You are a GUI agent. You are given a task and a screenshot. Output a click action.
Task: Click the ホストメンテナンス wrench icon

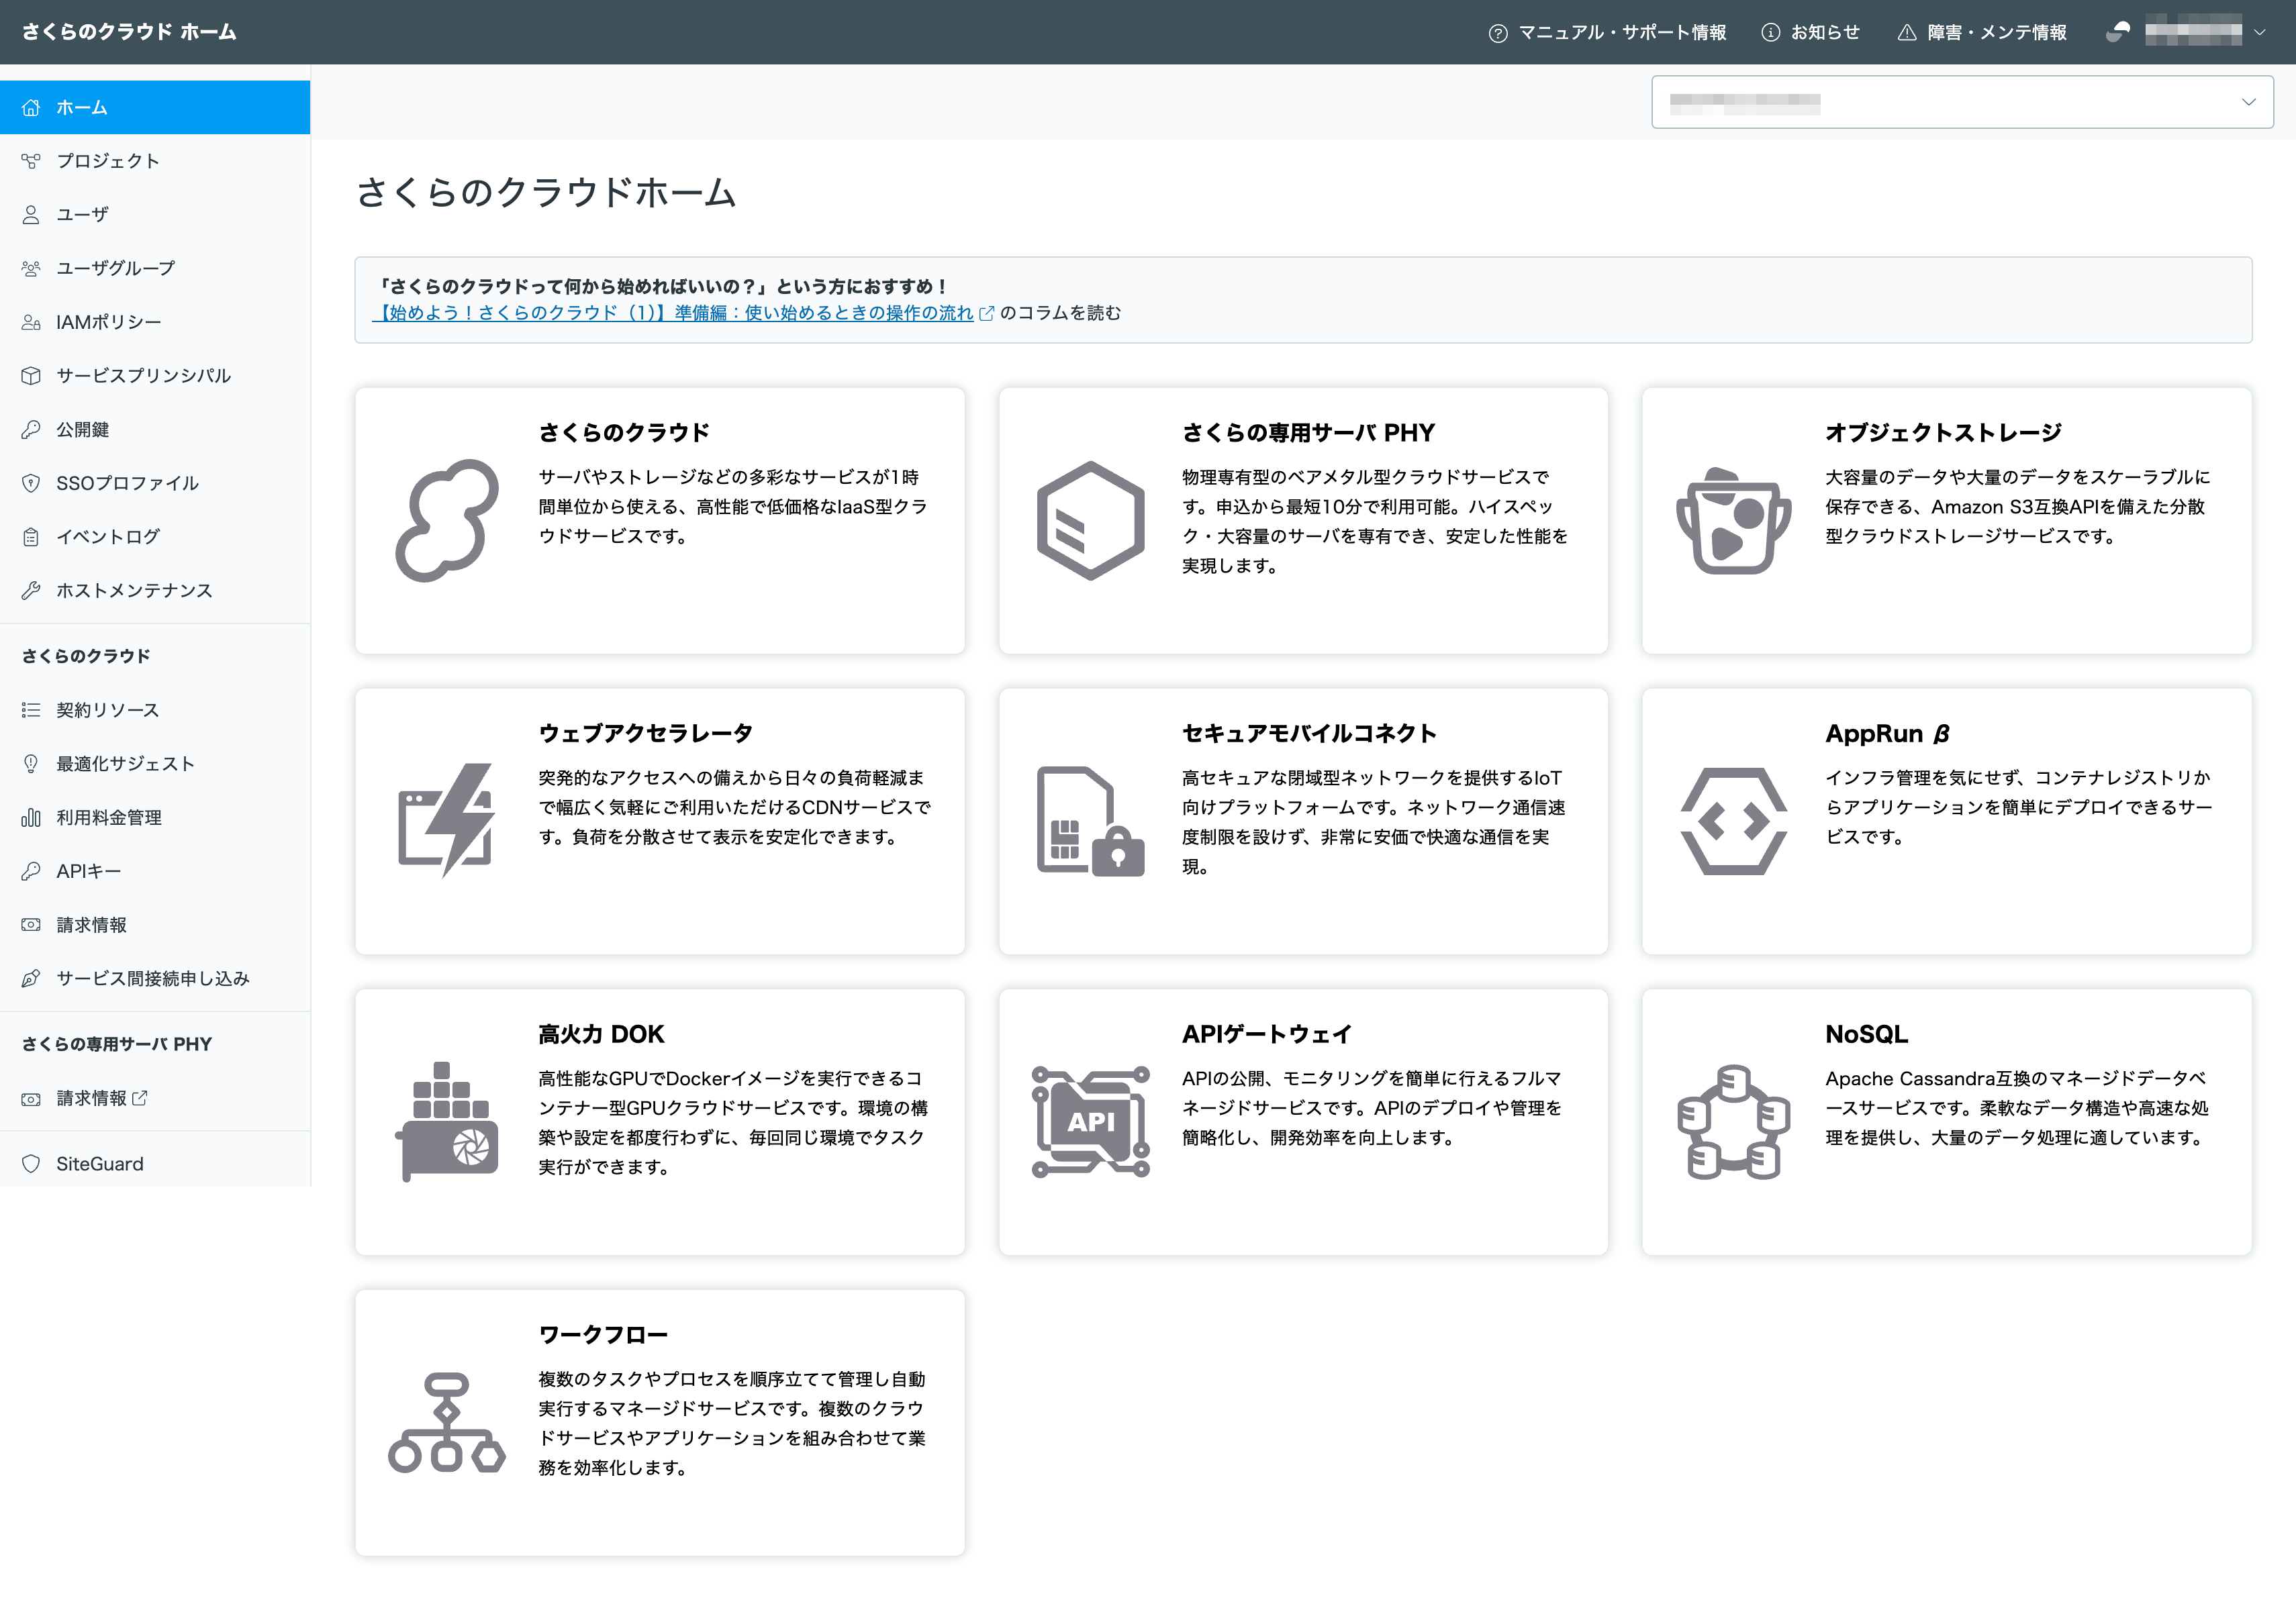[31, 590]
